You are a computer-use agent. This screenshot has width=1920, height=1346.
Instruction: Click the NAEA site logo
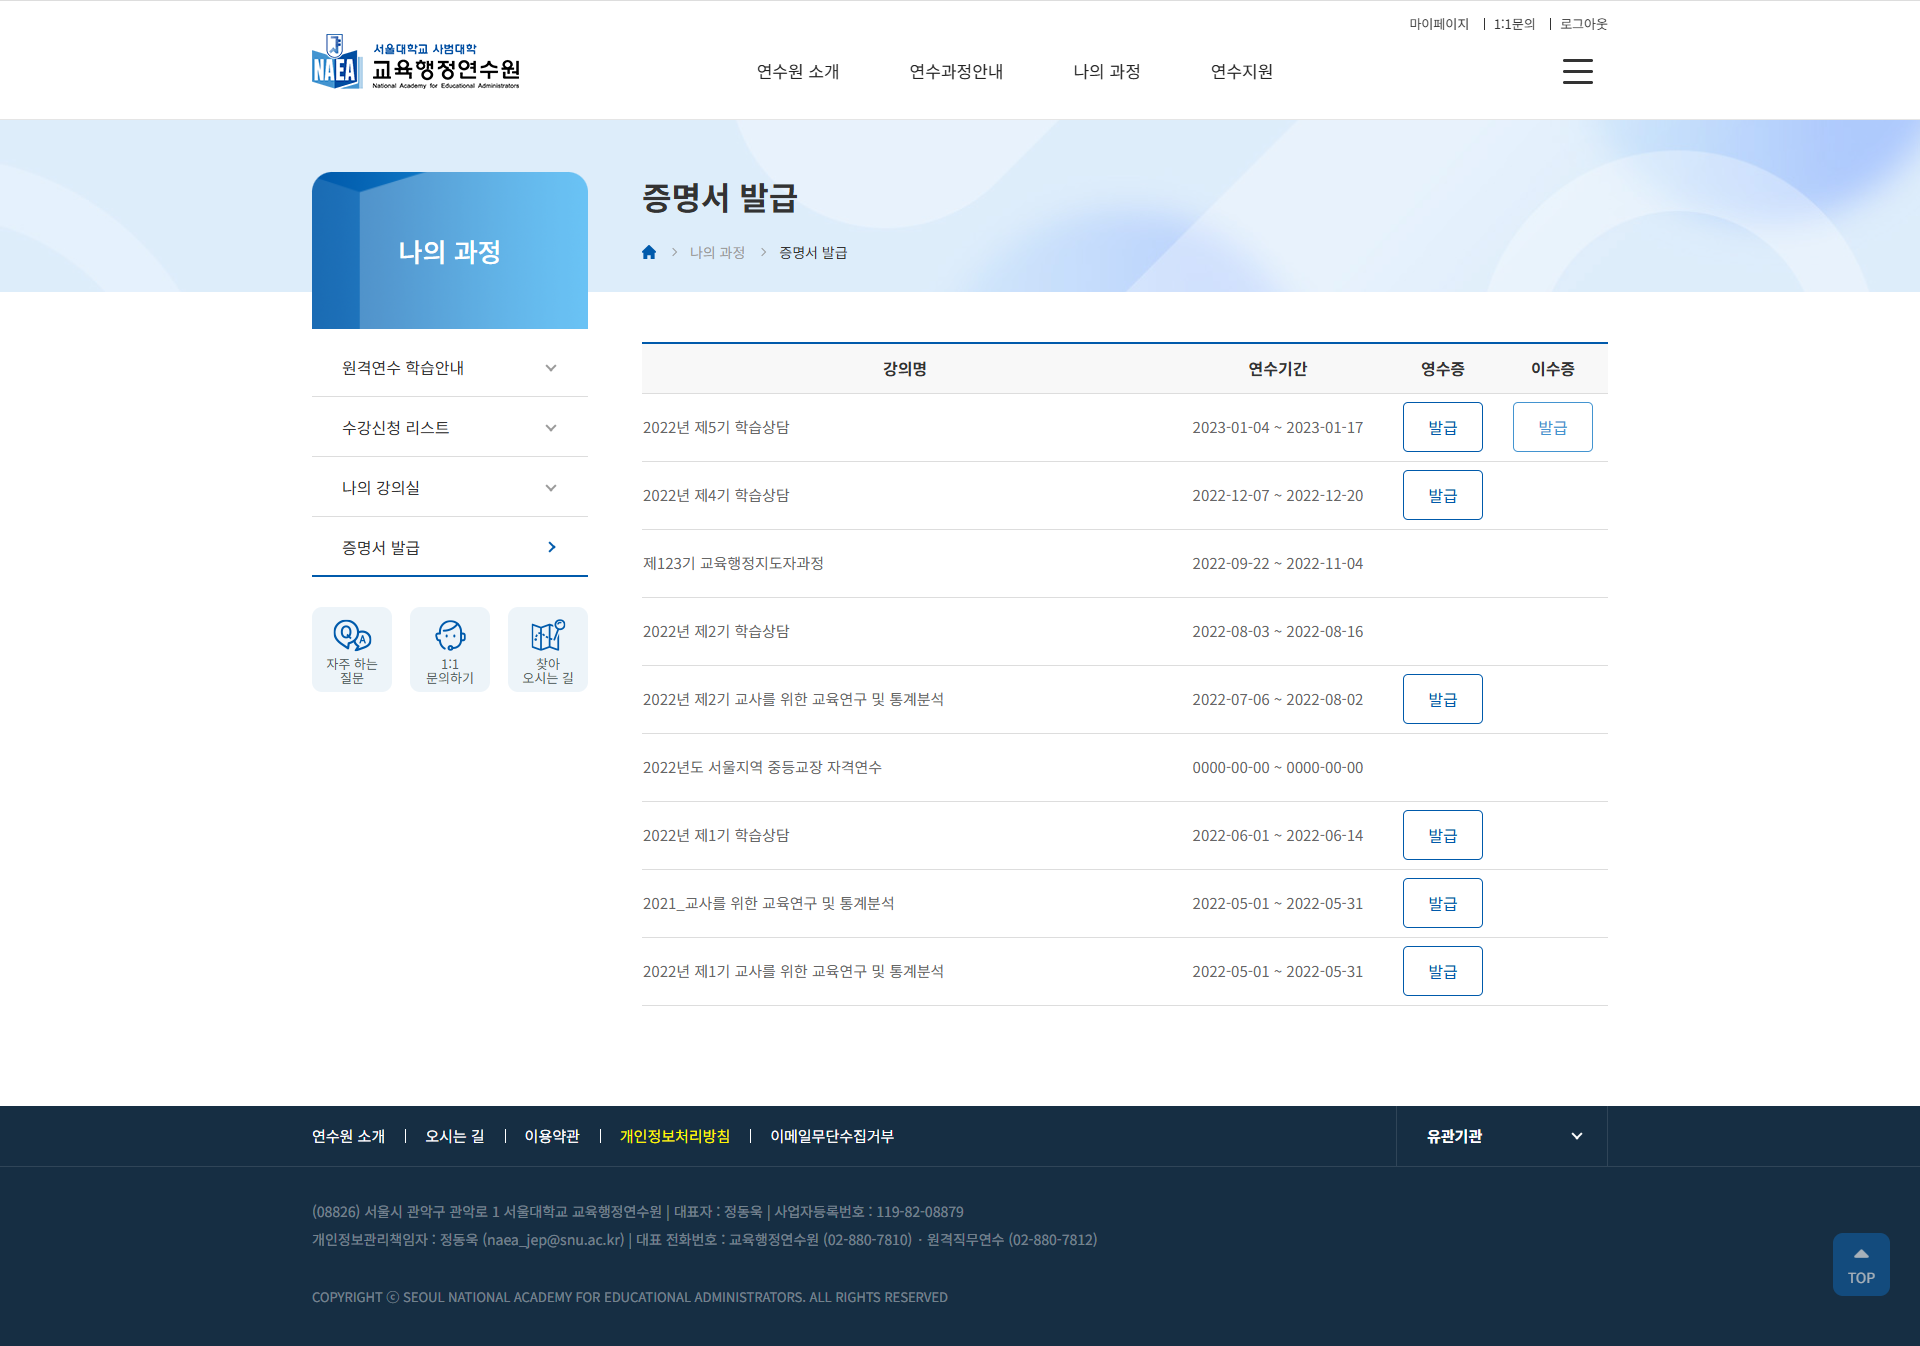(416, 63)
